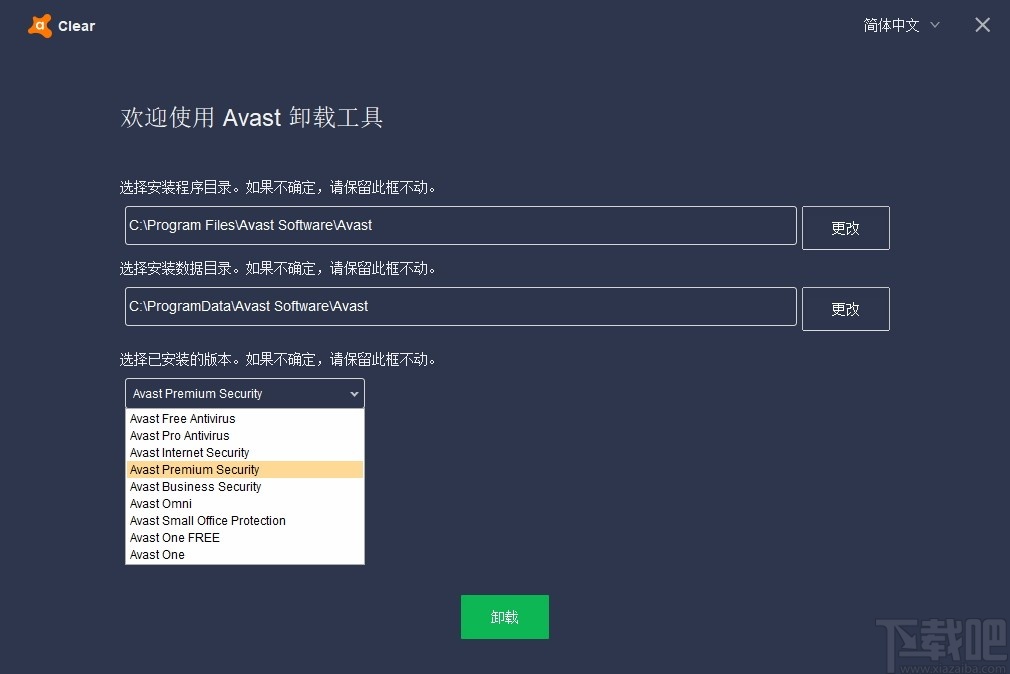The image size is (1010, 674).
Task: Click the 更改 button for the data directory
Action: click(x=845, y=308)
